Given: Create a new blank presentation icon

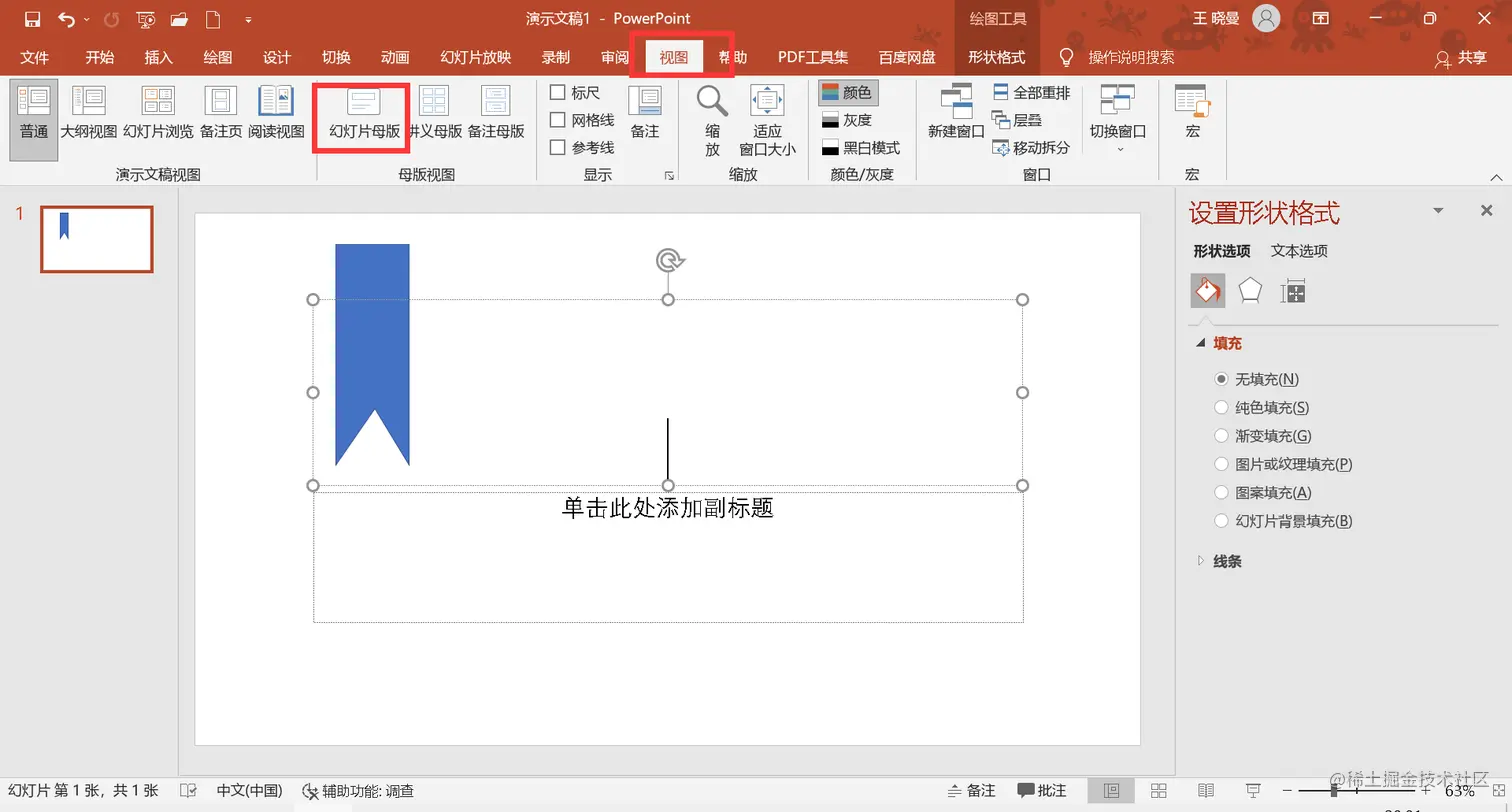Looking at the screenshot, I should [212, 19].
